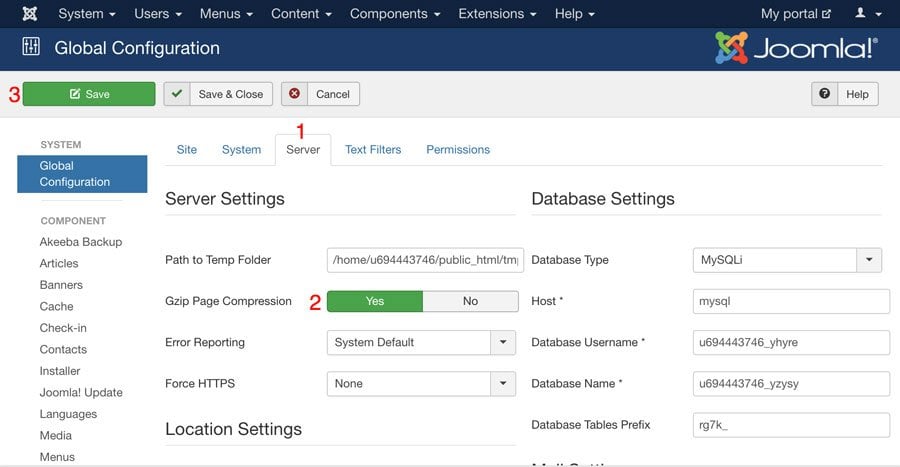
Task: Open Joomla! Update in the sidebar
Action: [x=81, y=392]
